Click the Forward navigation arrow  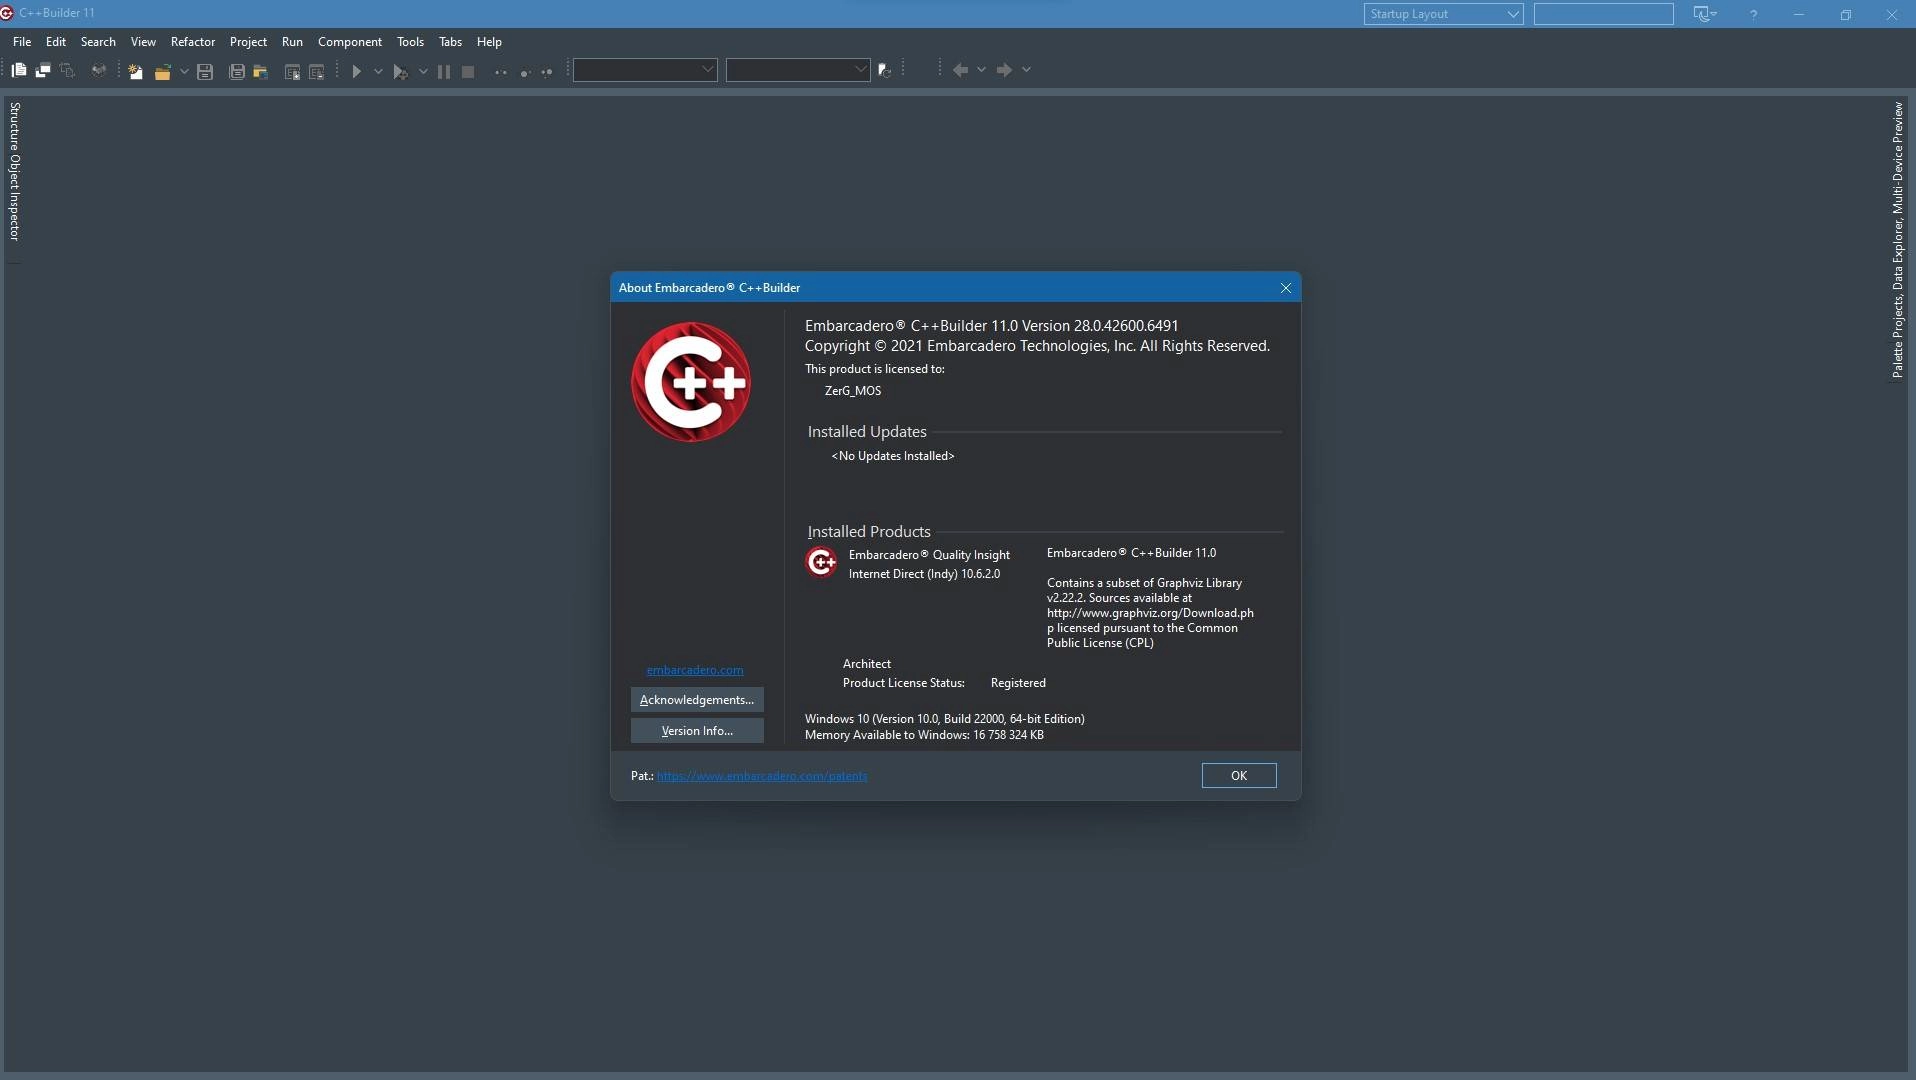[1004, 70]
